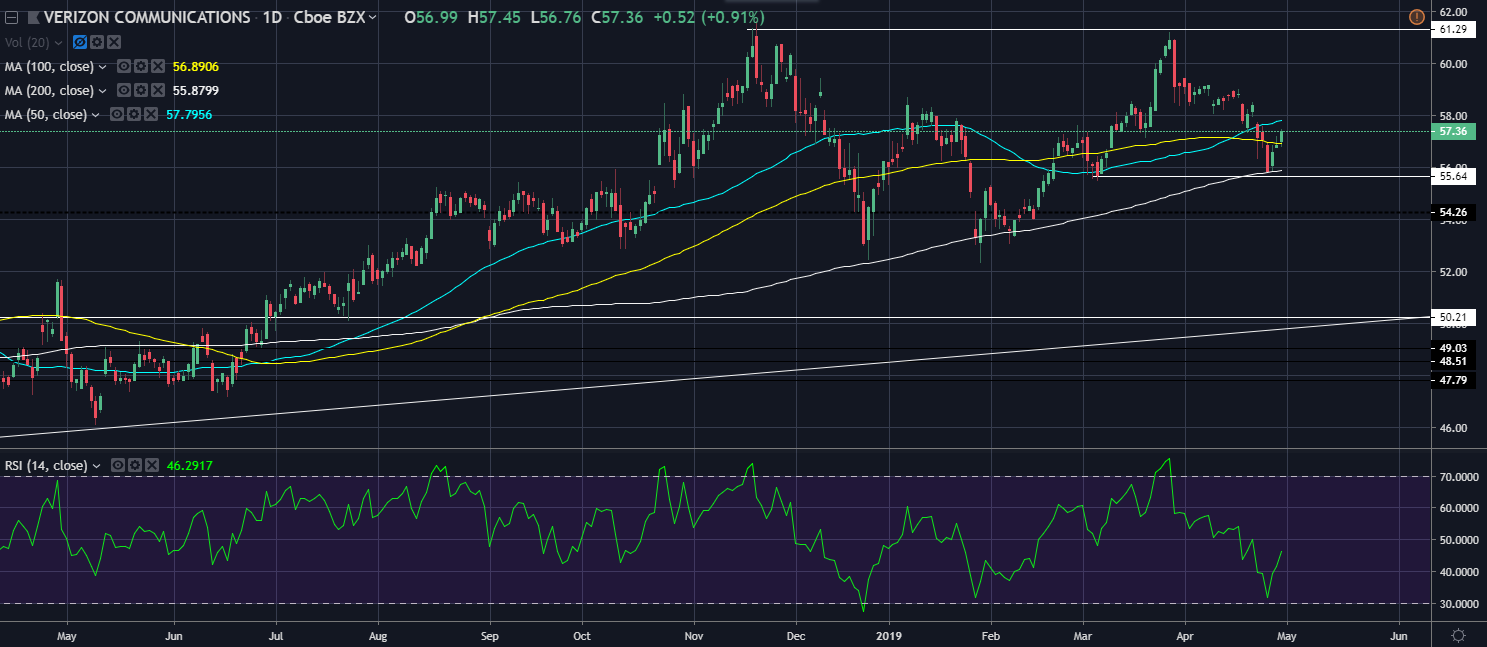Open settings for MA (200, close)
Viewport: 1487px width, 647px height.
pyautogui.click(x=140, y=90)
